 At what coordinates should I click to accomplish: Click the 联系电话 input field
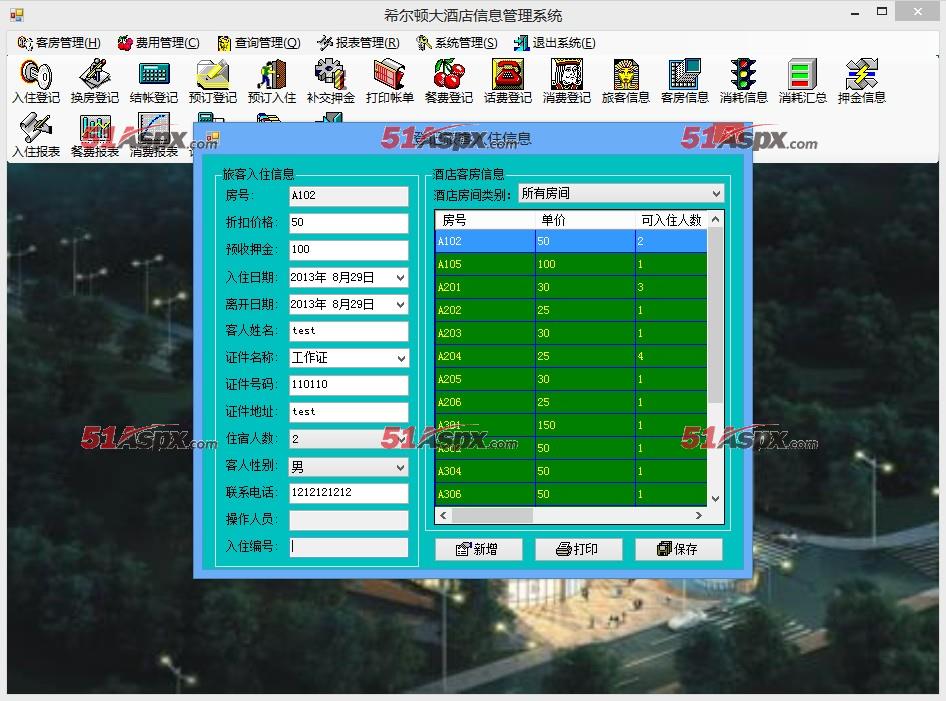click(x=349, y=493)
